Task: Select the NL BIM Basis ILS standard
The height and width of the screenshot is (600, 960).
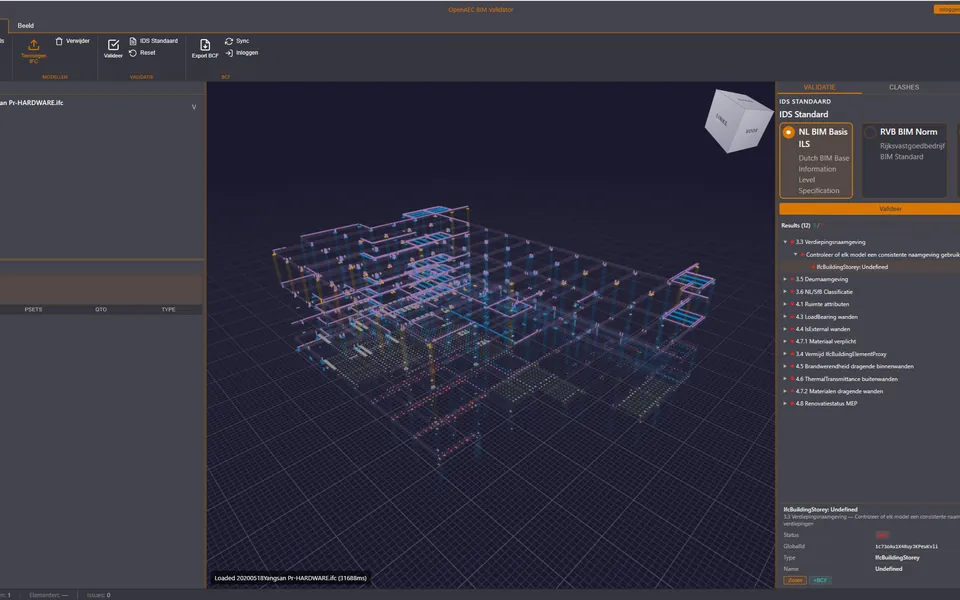Action: 816,160
